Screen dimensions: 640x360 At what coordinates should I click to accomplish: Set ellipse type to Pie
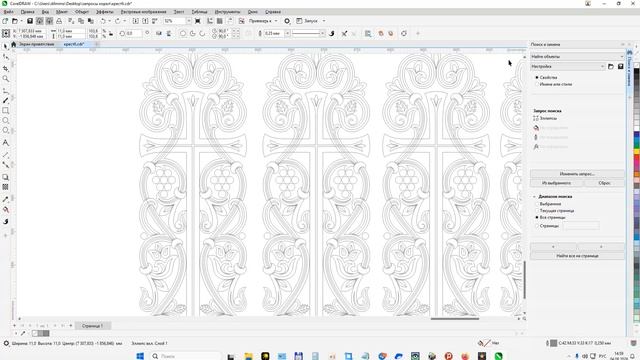coord(193,33)
